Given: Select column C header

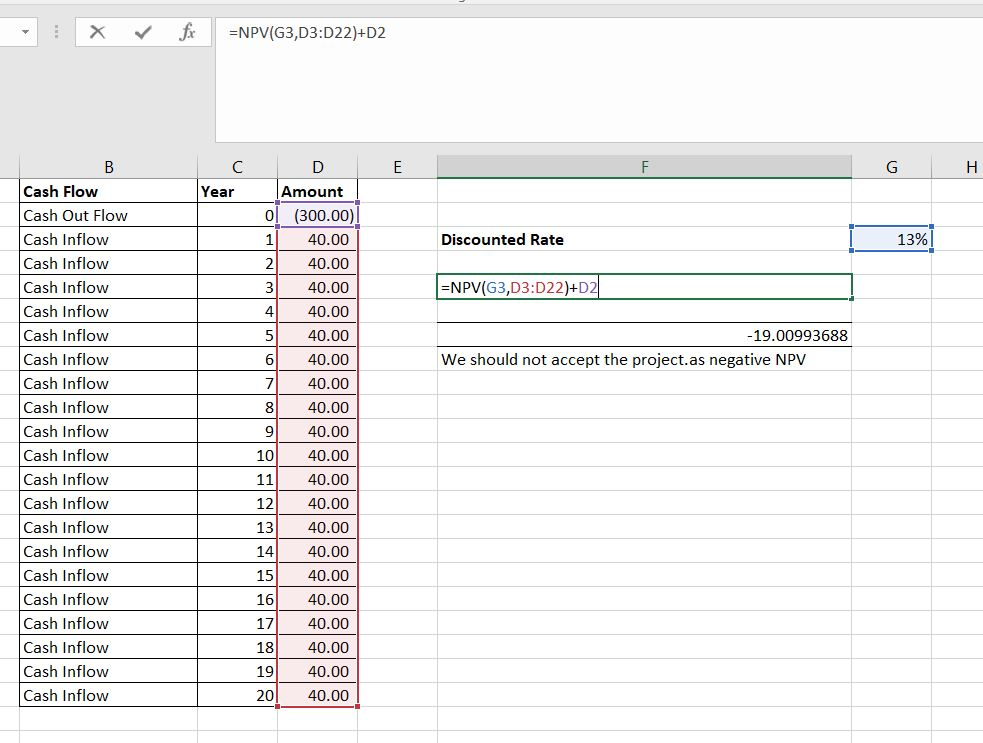Looking at the screenshot, I should 237,167.
